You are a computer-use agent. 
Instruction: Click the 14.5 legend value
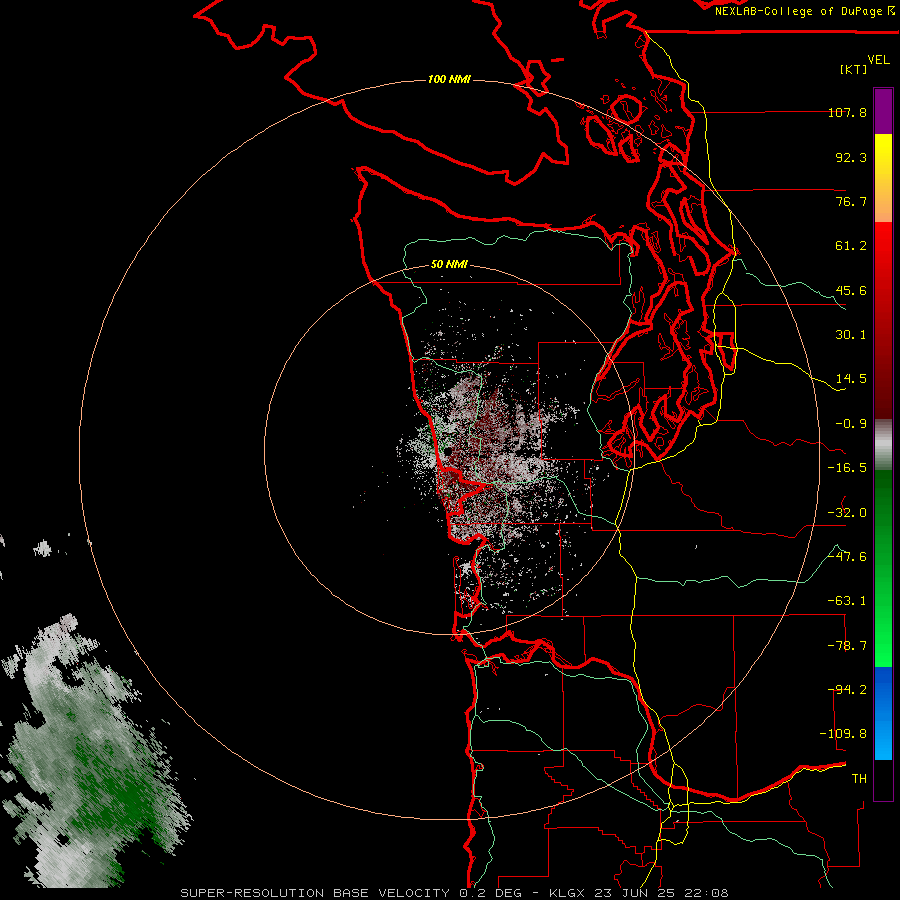pos(851,379)
